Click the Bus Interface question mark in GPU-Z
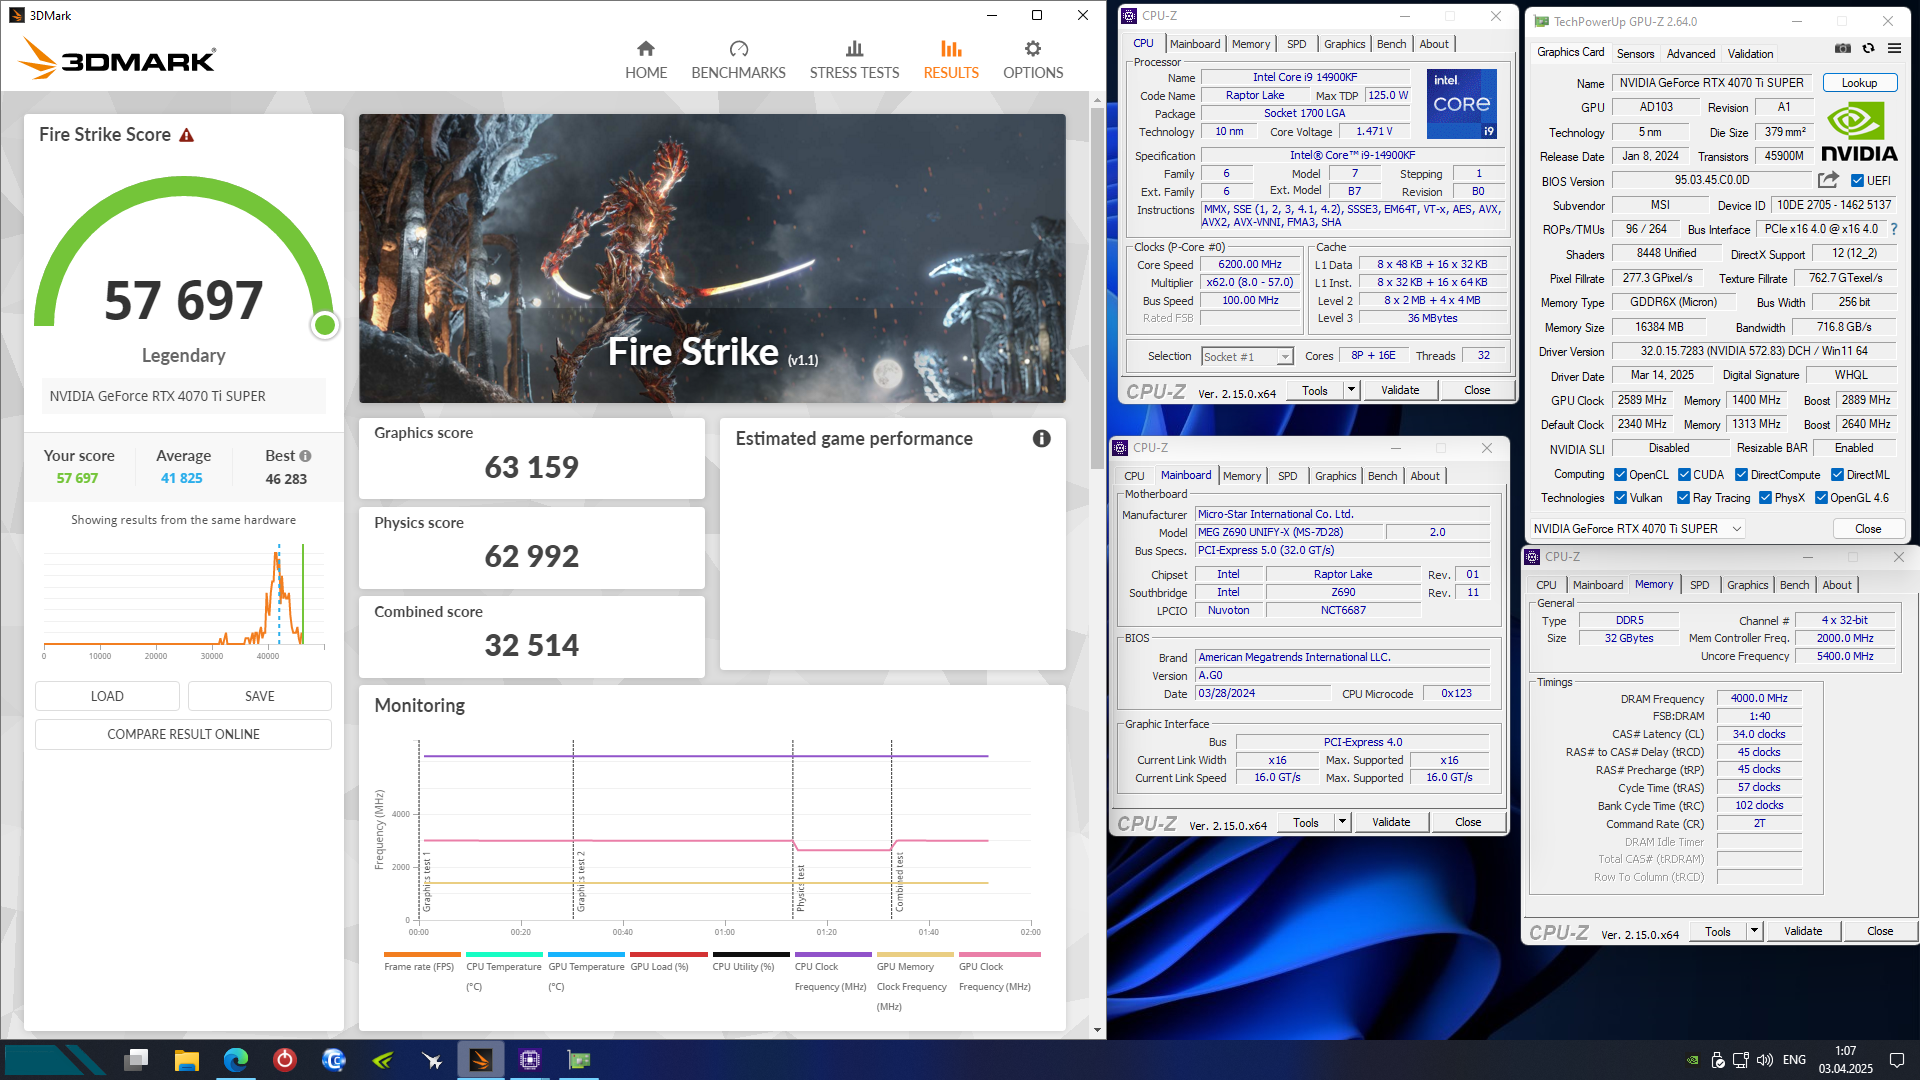Screen dimensions: 1920x1080 (1893, 229)
